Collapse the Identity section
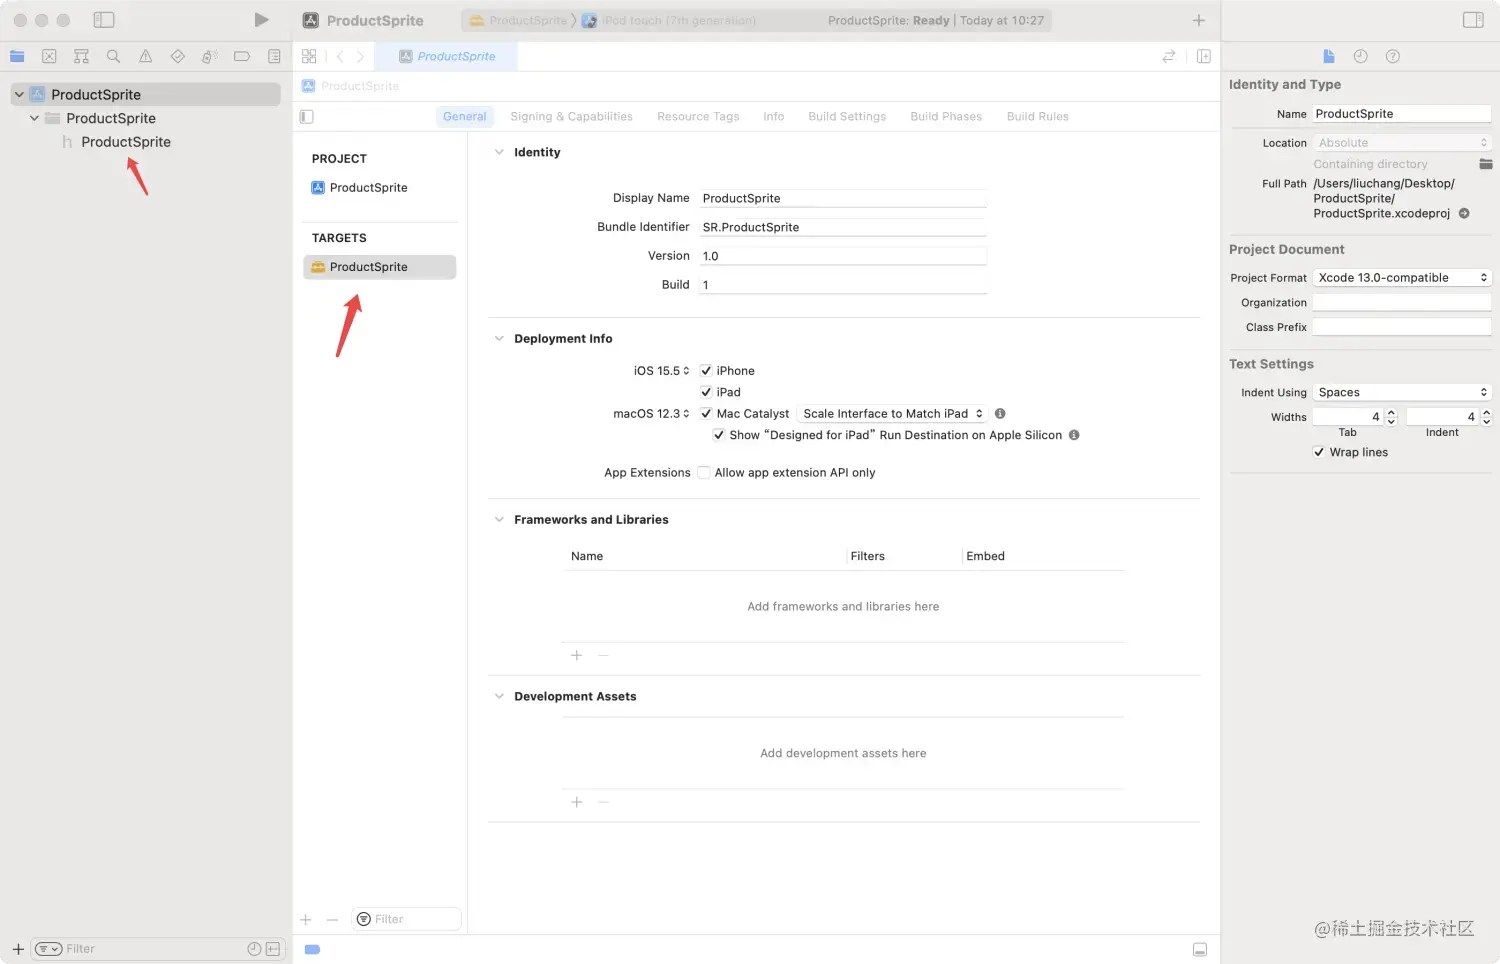Viewport: 1500px width, 964px height. point(499,152)
